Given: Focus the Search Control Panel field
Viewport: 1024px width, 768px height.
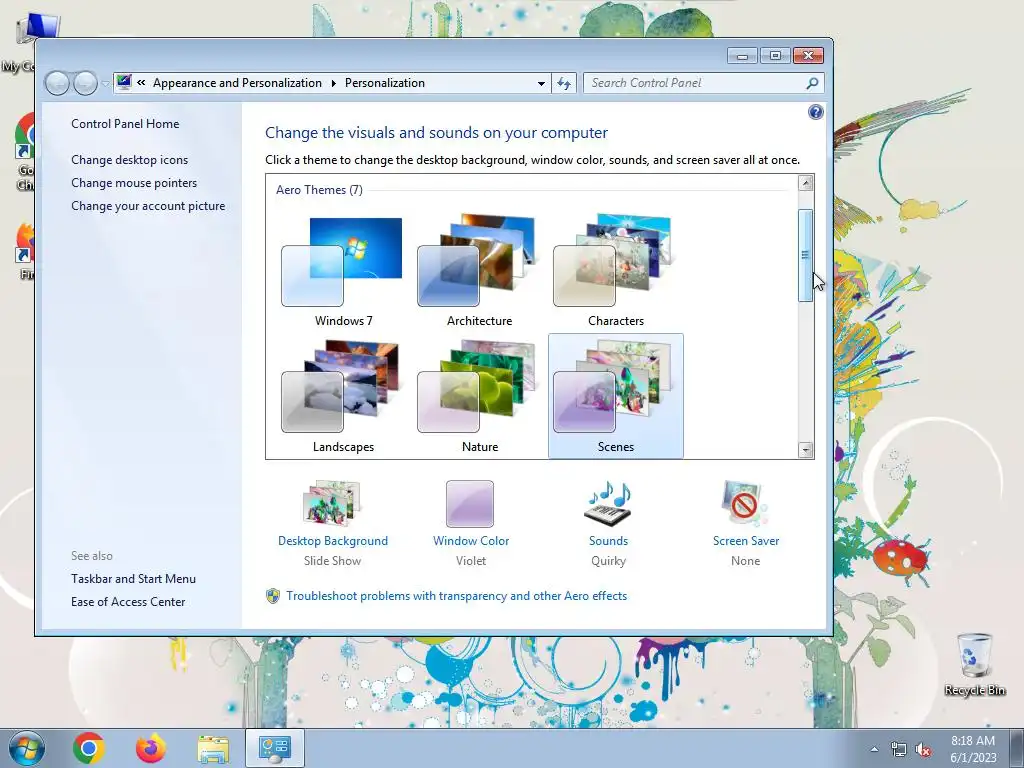Looking at the screenshot, I should coord(703,83).
